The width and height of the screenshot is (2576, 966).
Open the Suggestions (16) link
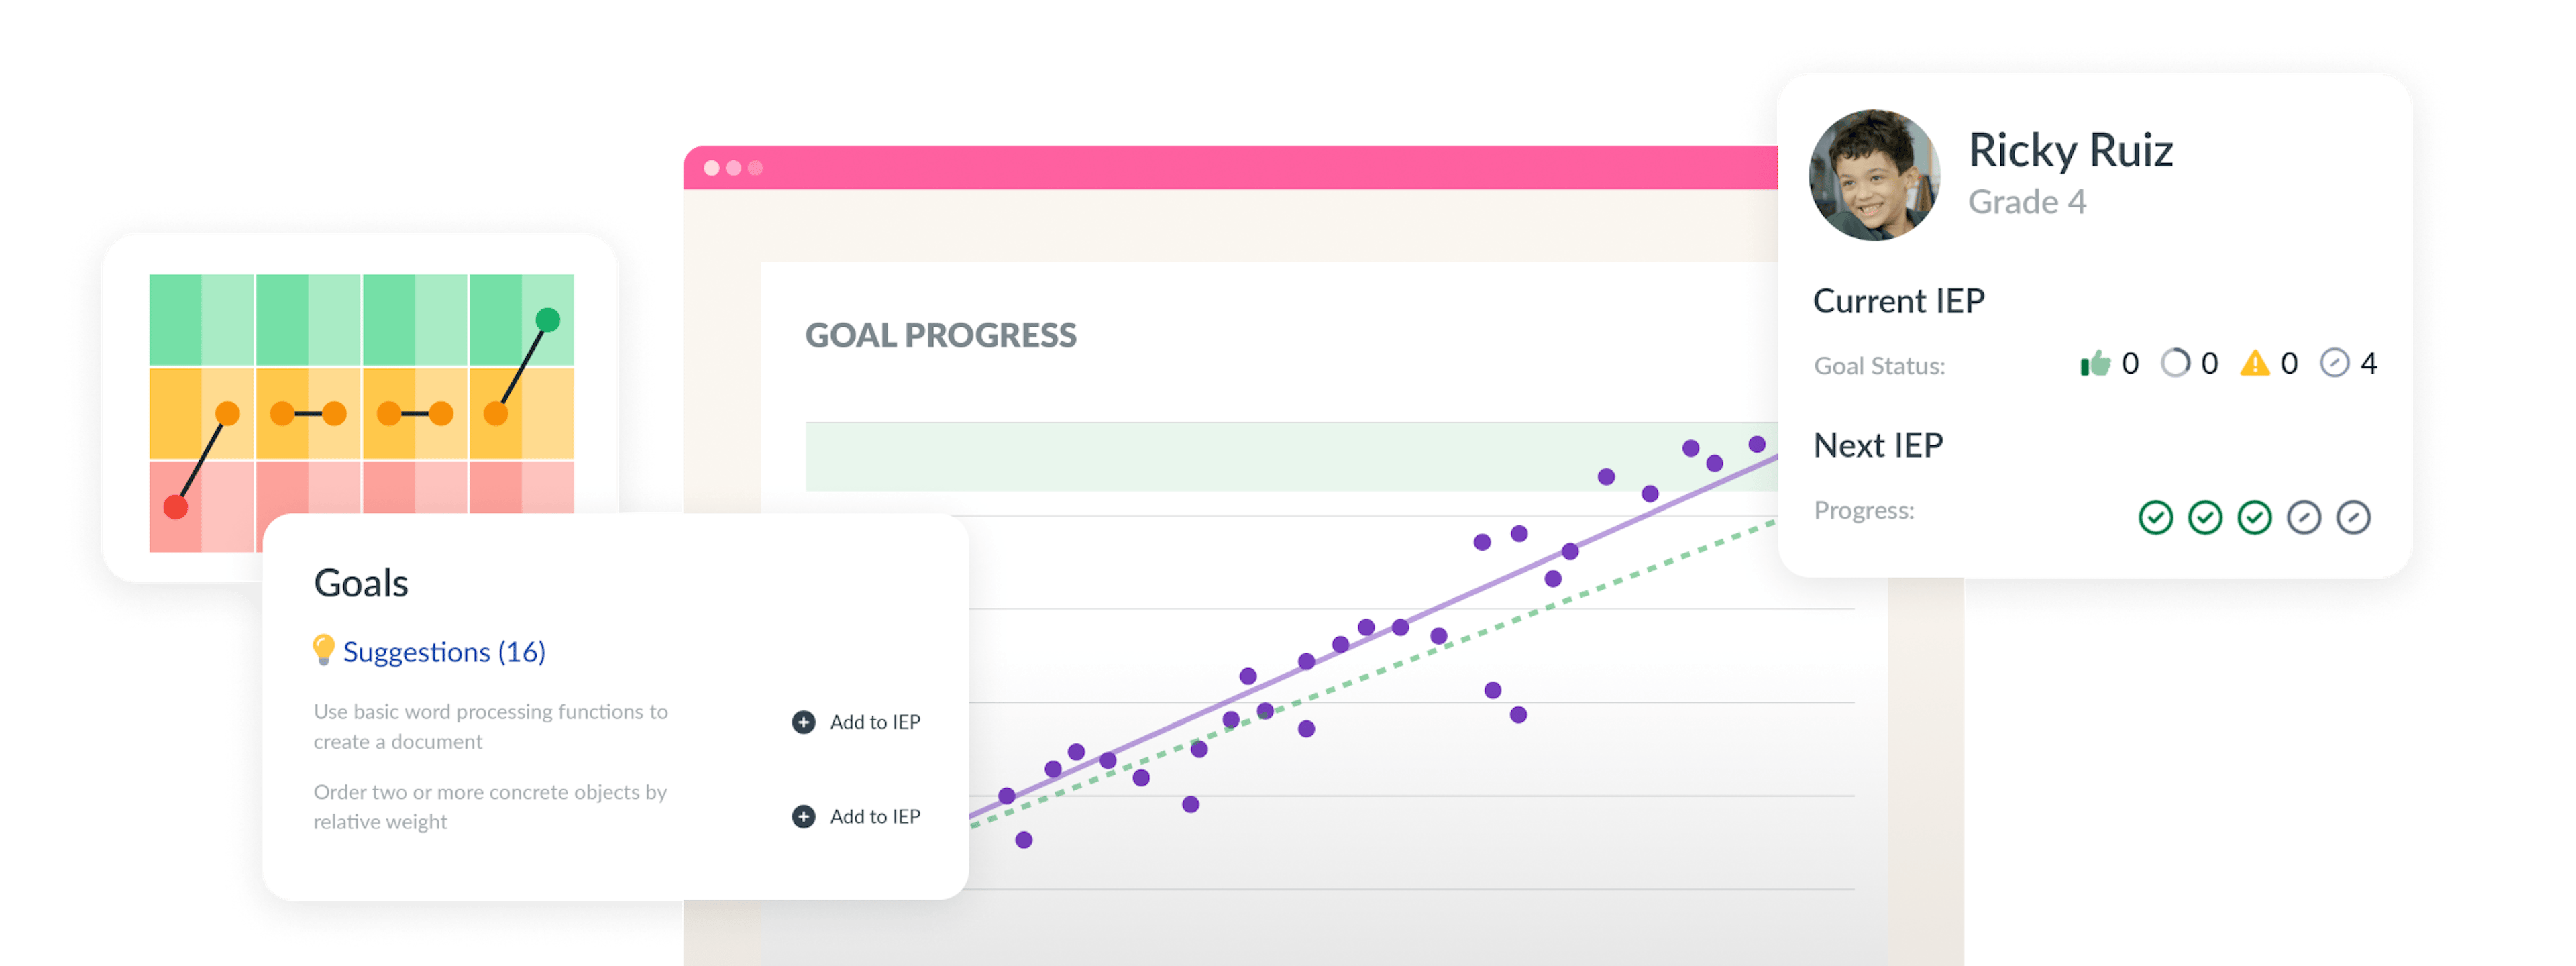[444, 652]
